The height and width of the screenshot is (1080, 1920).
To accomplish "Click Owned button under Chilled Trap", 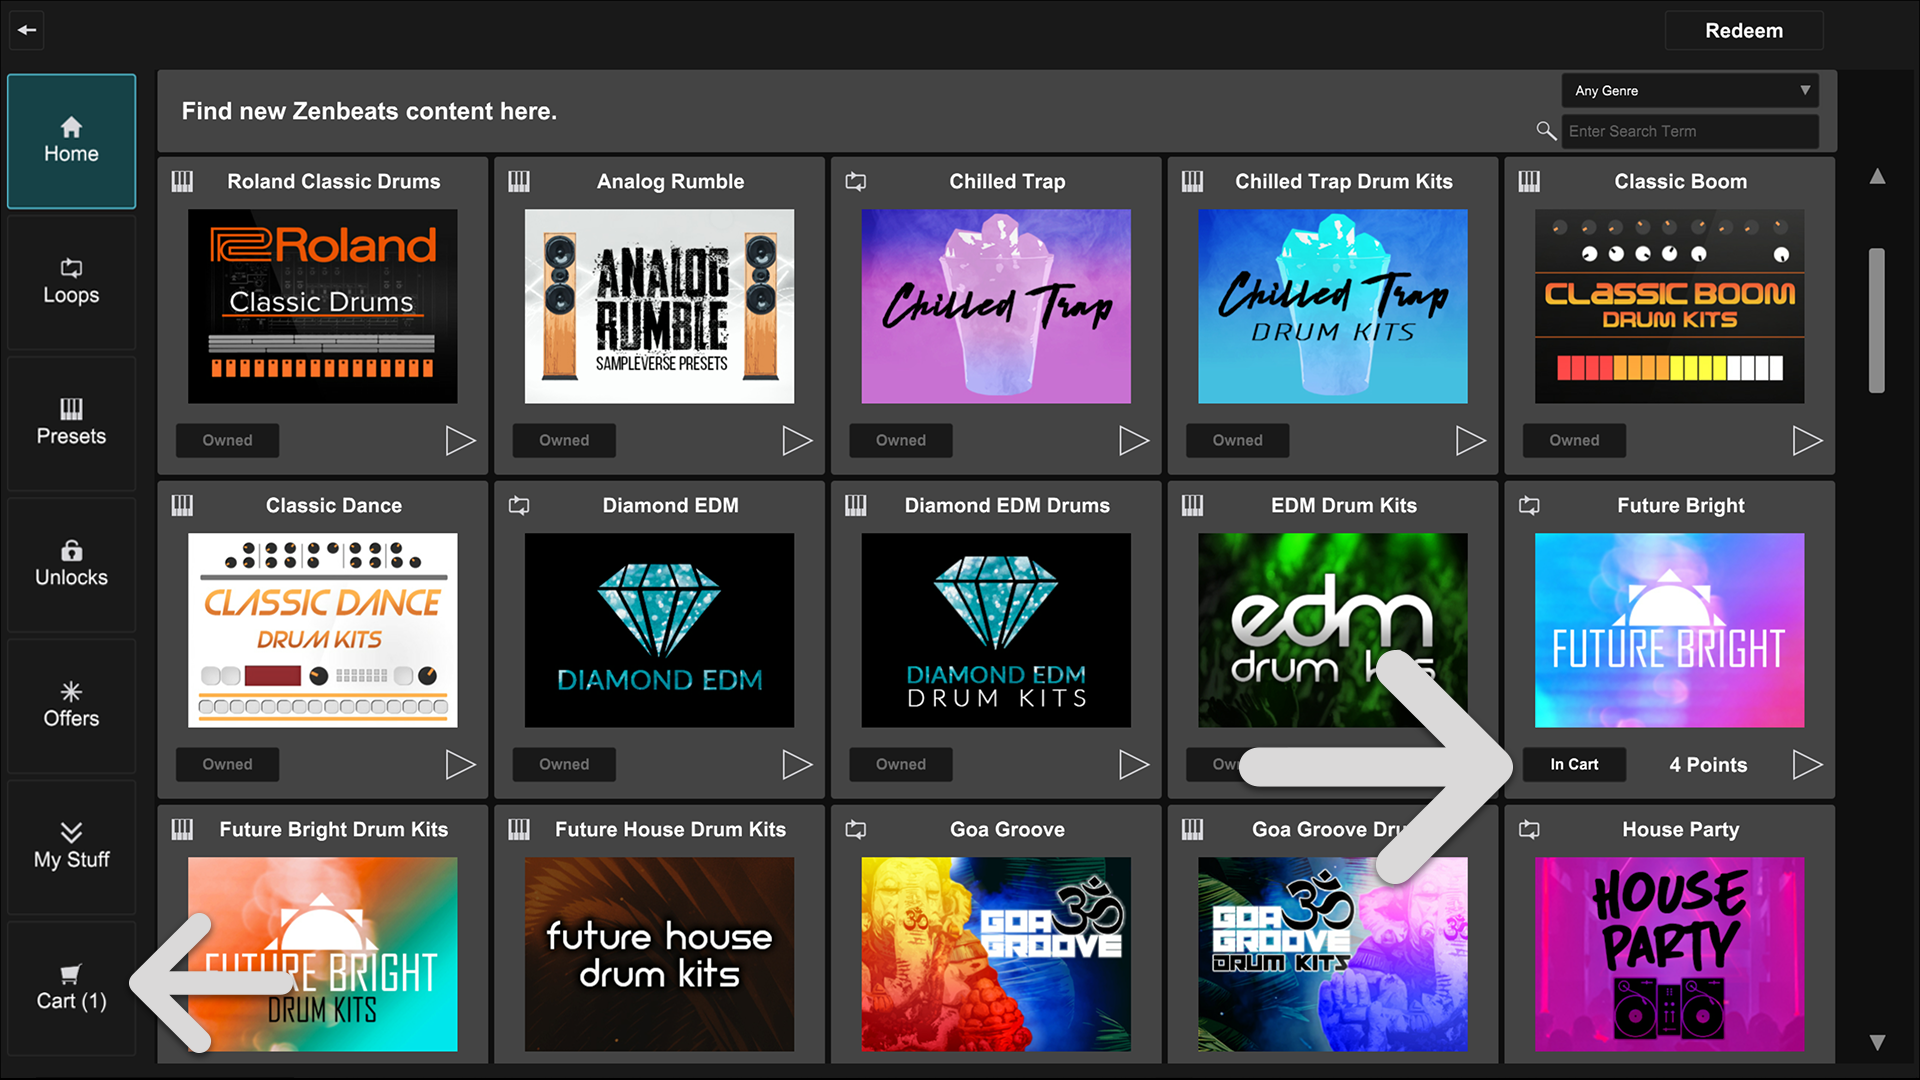I will coord(901,440).
